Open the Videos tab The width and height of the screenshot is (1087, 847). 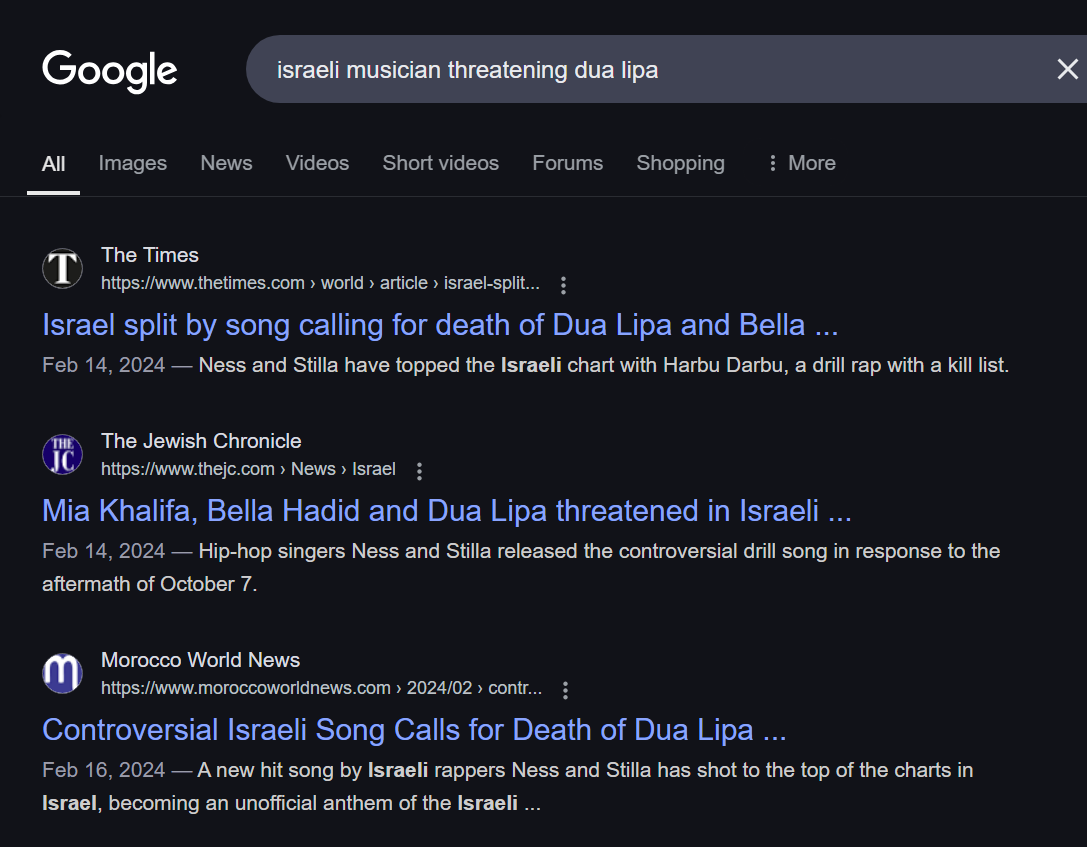pyautogui.click(x=318, y=163)
